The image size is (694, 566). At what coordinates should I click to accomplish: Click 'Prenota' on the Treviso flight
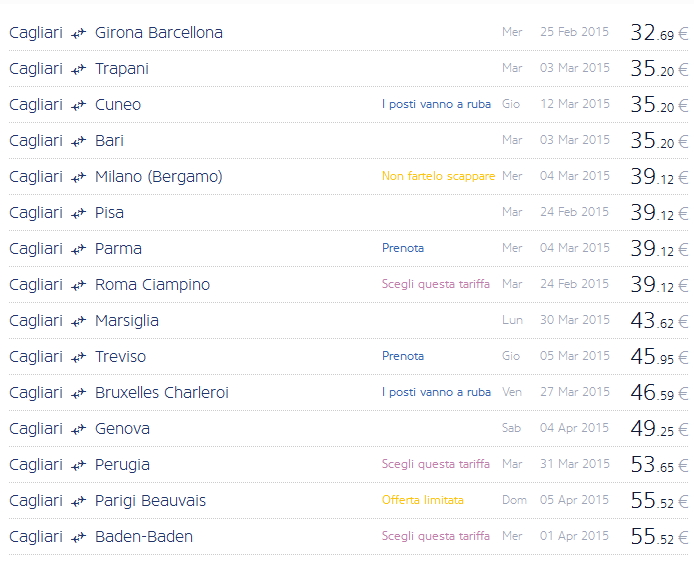tap(403, 356)
